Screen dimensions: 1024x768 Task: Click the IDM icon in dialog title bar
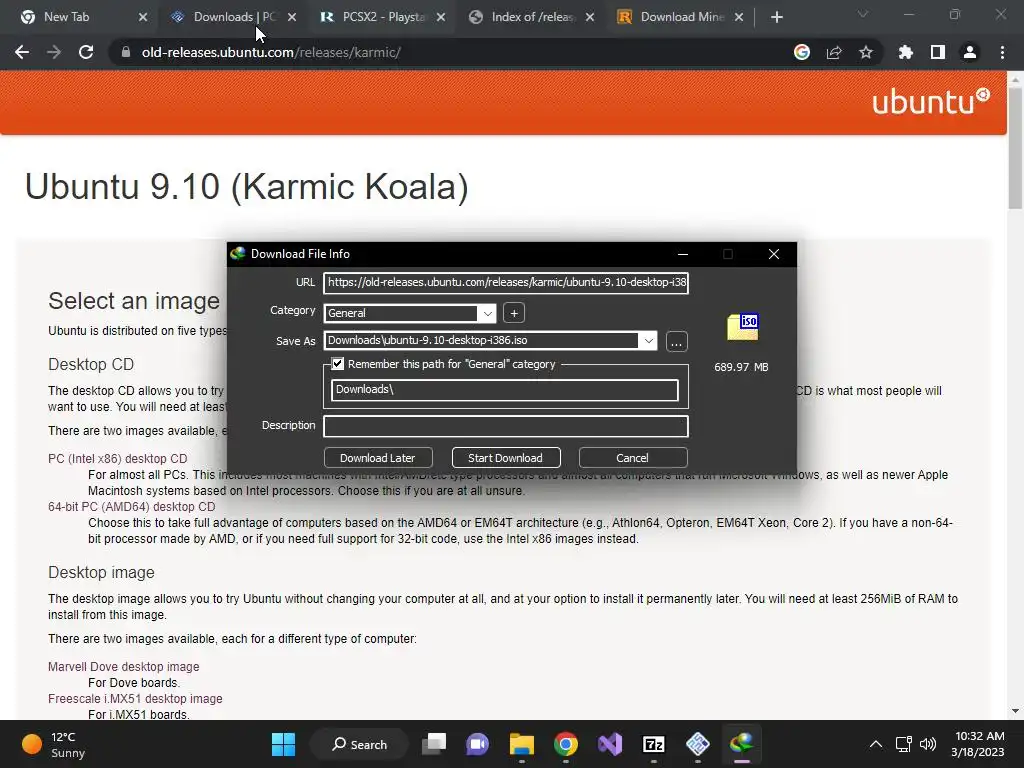pyautogui.click(x=238, y=253)
